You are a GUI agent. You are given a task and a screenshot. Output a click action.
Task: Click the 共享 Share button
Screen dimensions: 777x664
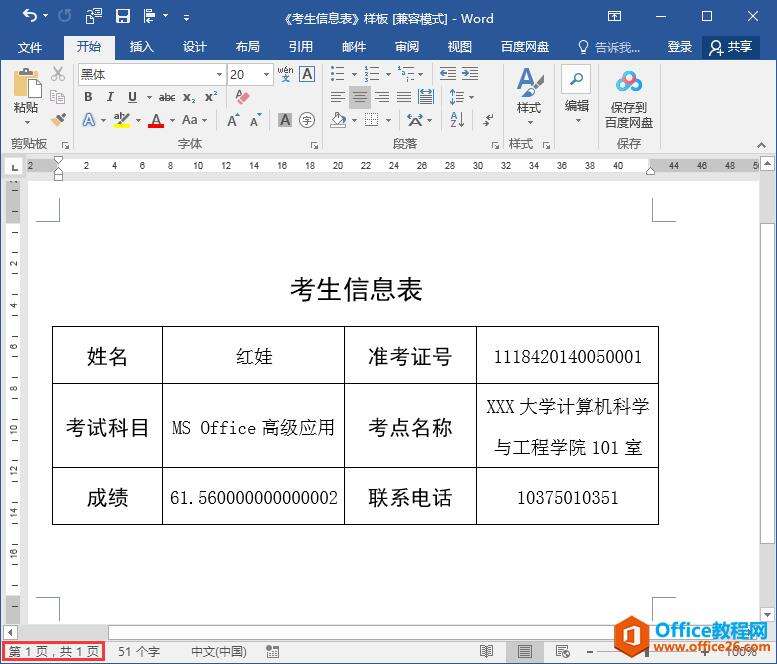pos(730,47)
